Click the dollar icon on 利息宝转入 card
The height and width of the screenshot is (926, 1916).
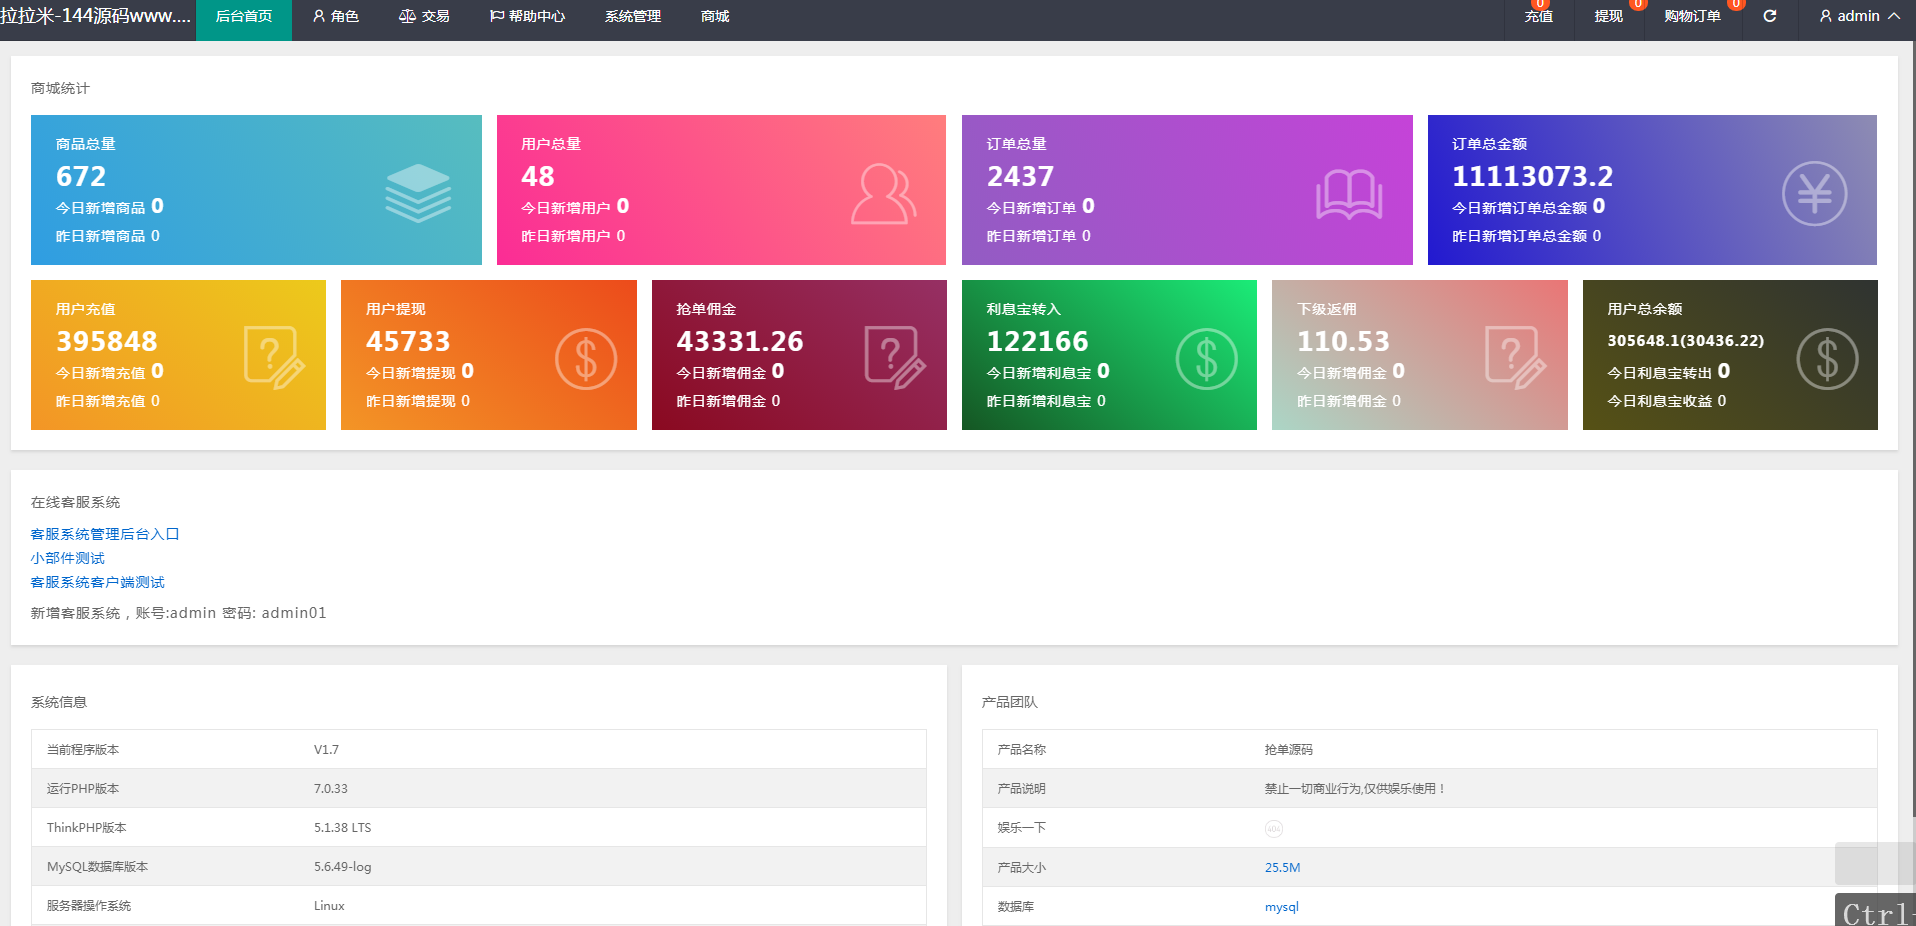[x=1206, y=359]
